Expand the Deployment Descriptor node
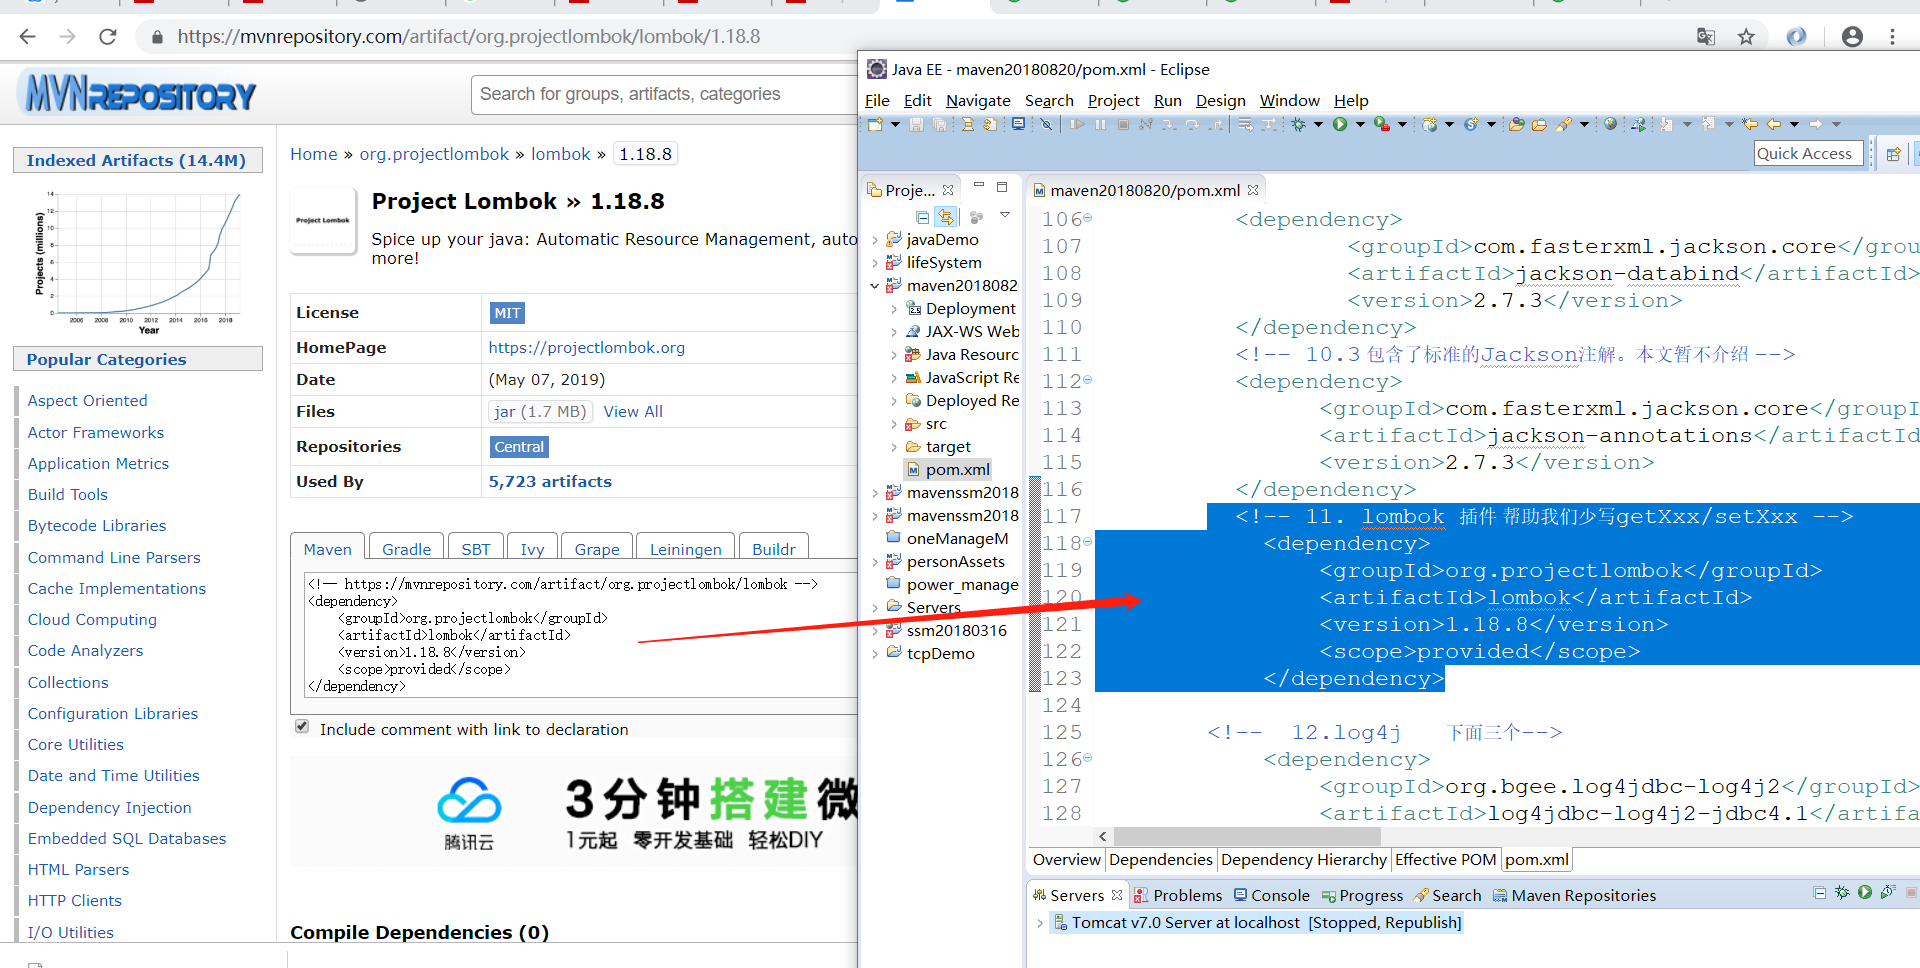This screenshot has height=968, width=1920. coord(894,309)
